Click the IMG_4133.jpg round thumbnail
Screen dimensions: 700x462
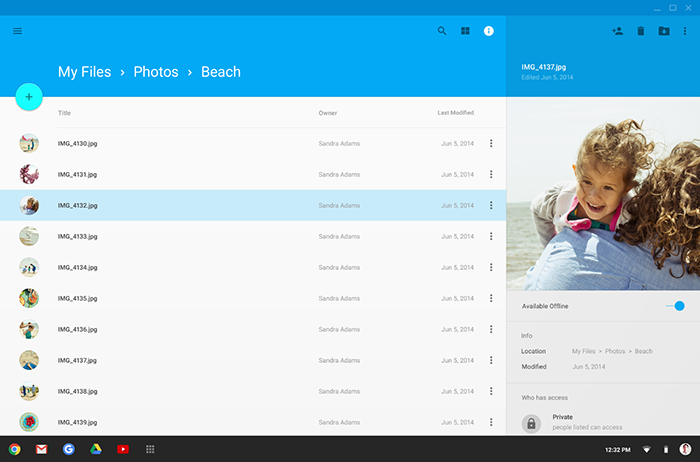coord(29,236)
